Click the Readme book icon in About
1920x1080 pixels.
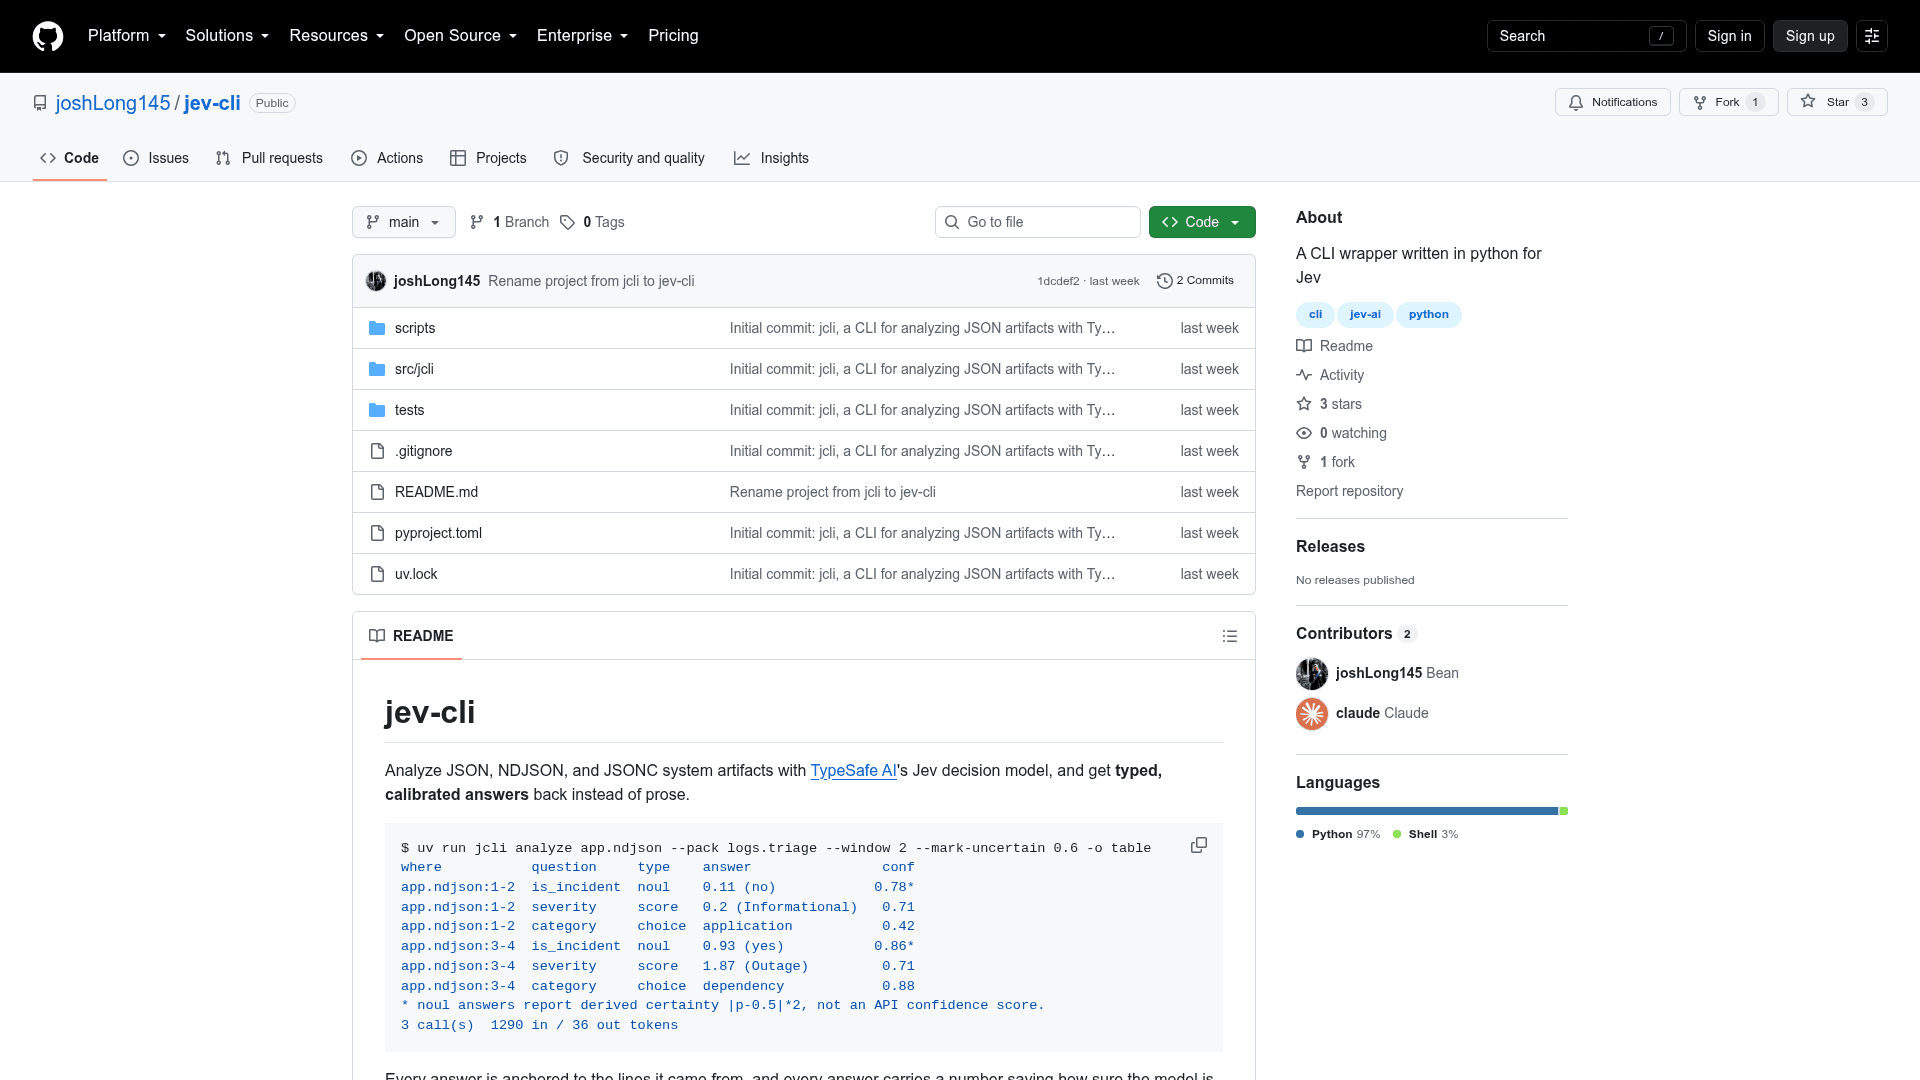coord(1304,346)
